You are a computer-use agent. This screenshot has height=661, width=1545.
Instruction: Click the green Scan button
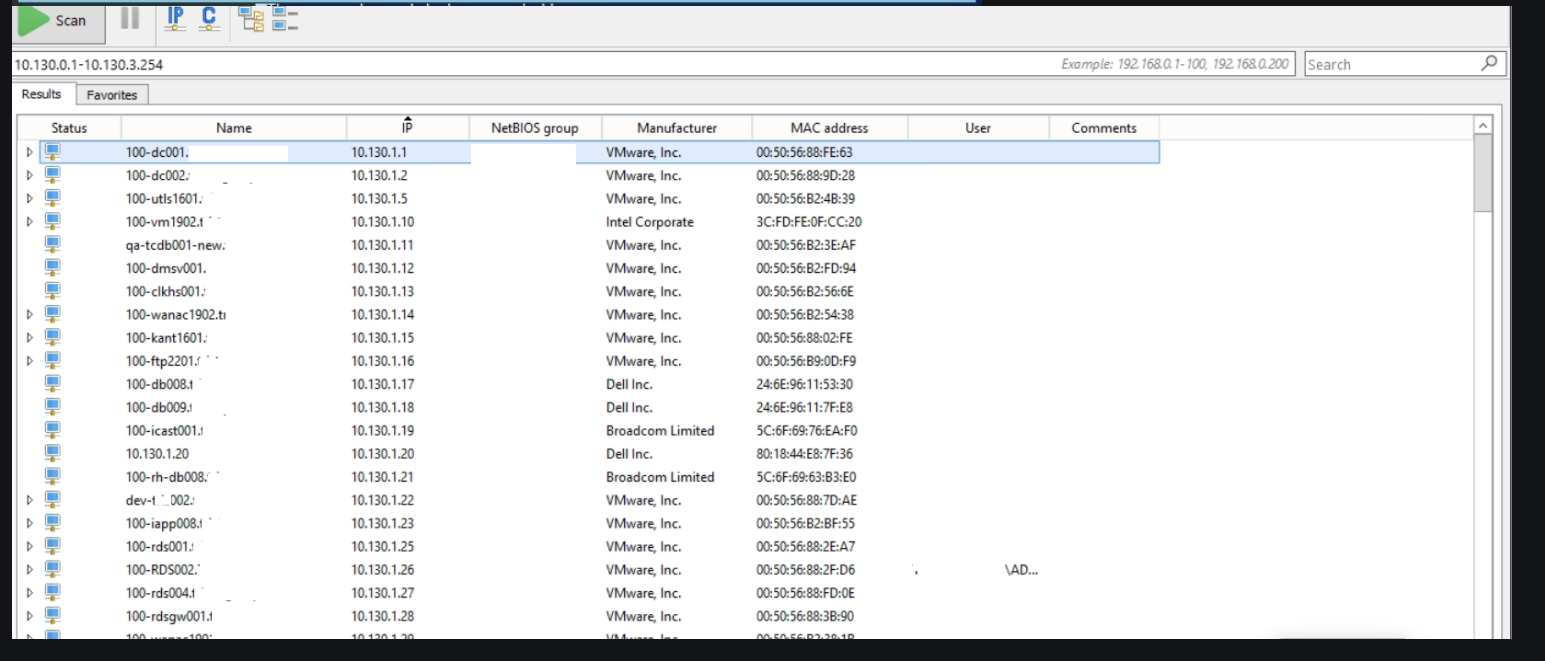coord(57,21)
